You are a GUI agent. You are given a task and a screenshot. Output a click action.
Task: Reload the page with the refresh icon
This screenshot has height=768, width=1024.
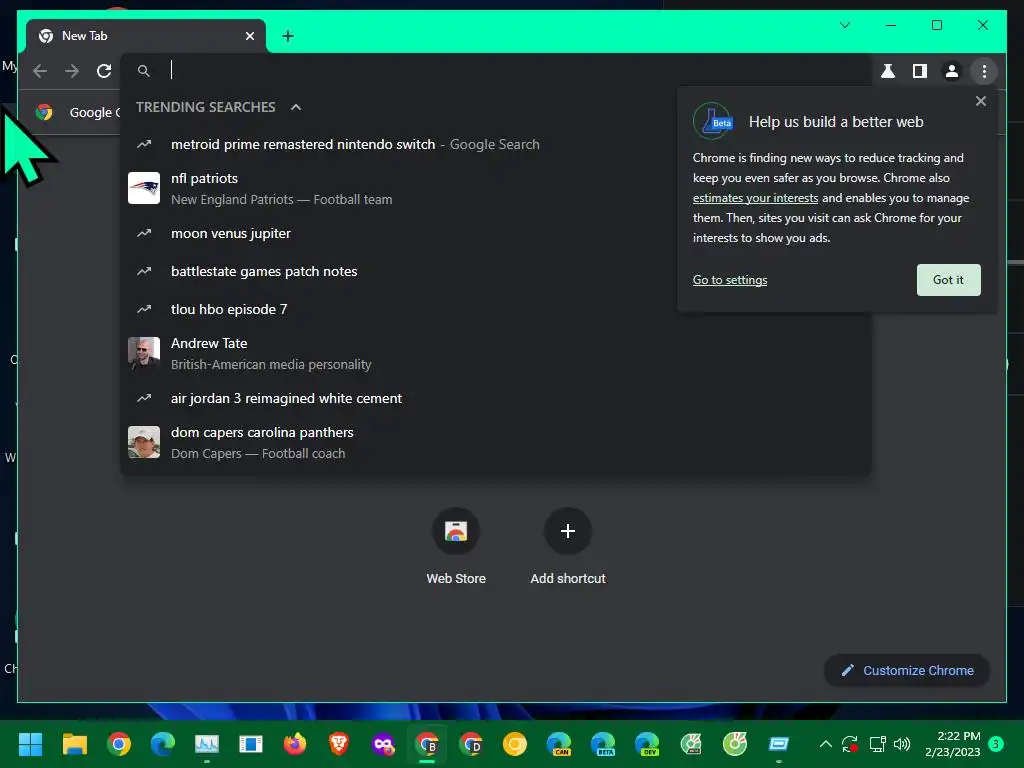click(104, 71)
